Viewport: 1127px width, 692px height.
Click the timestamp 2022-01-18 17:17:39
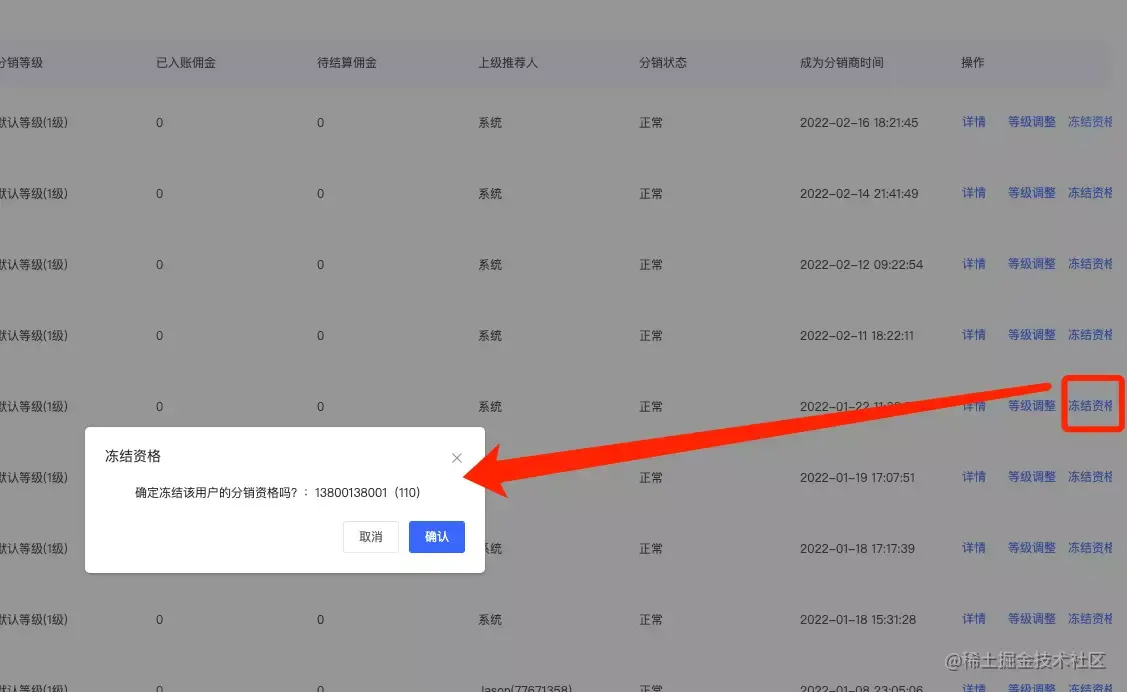pyautogui.click(x=857, y=549)
